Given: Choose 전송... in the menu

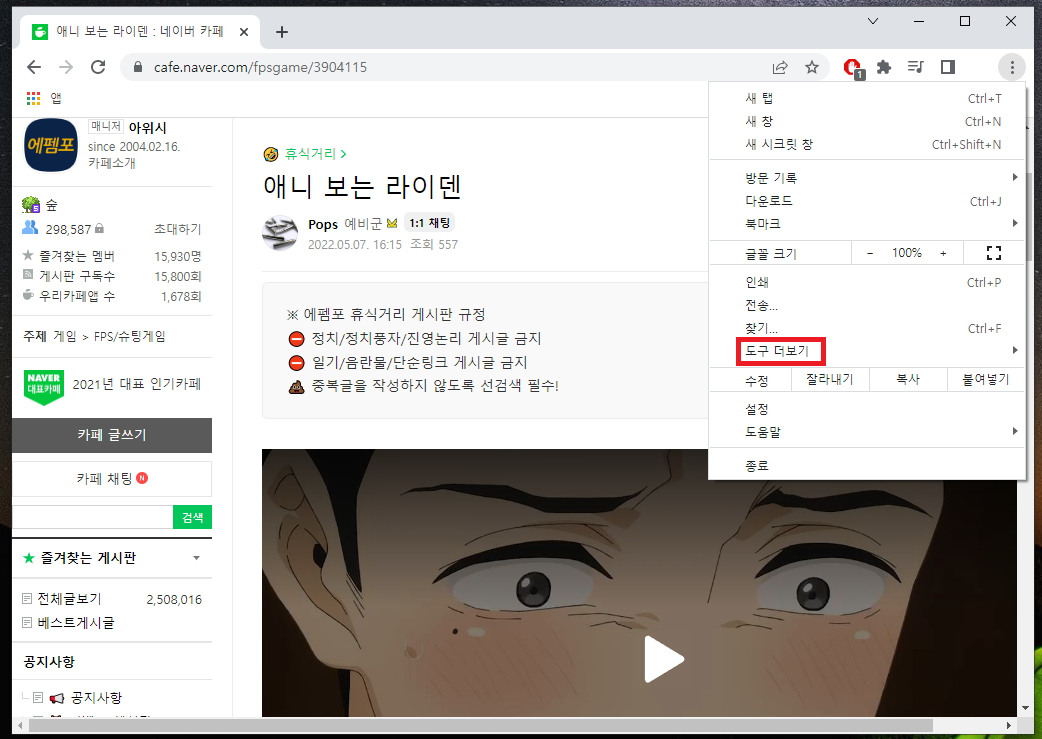Looking at the screenshot, I should [867, 306].
